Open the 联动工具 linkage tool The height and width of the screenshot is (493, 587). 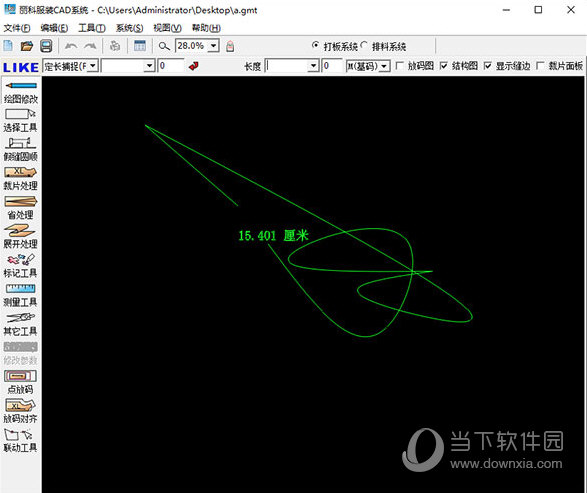point(21,441)
